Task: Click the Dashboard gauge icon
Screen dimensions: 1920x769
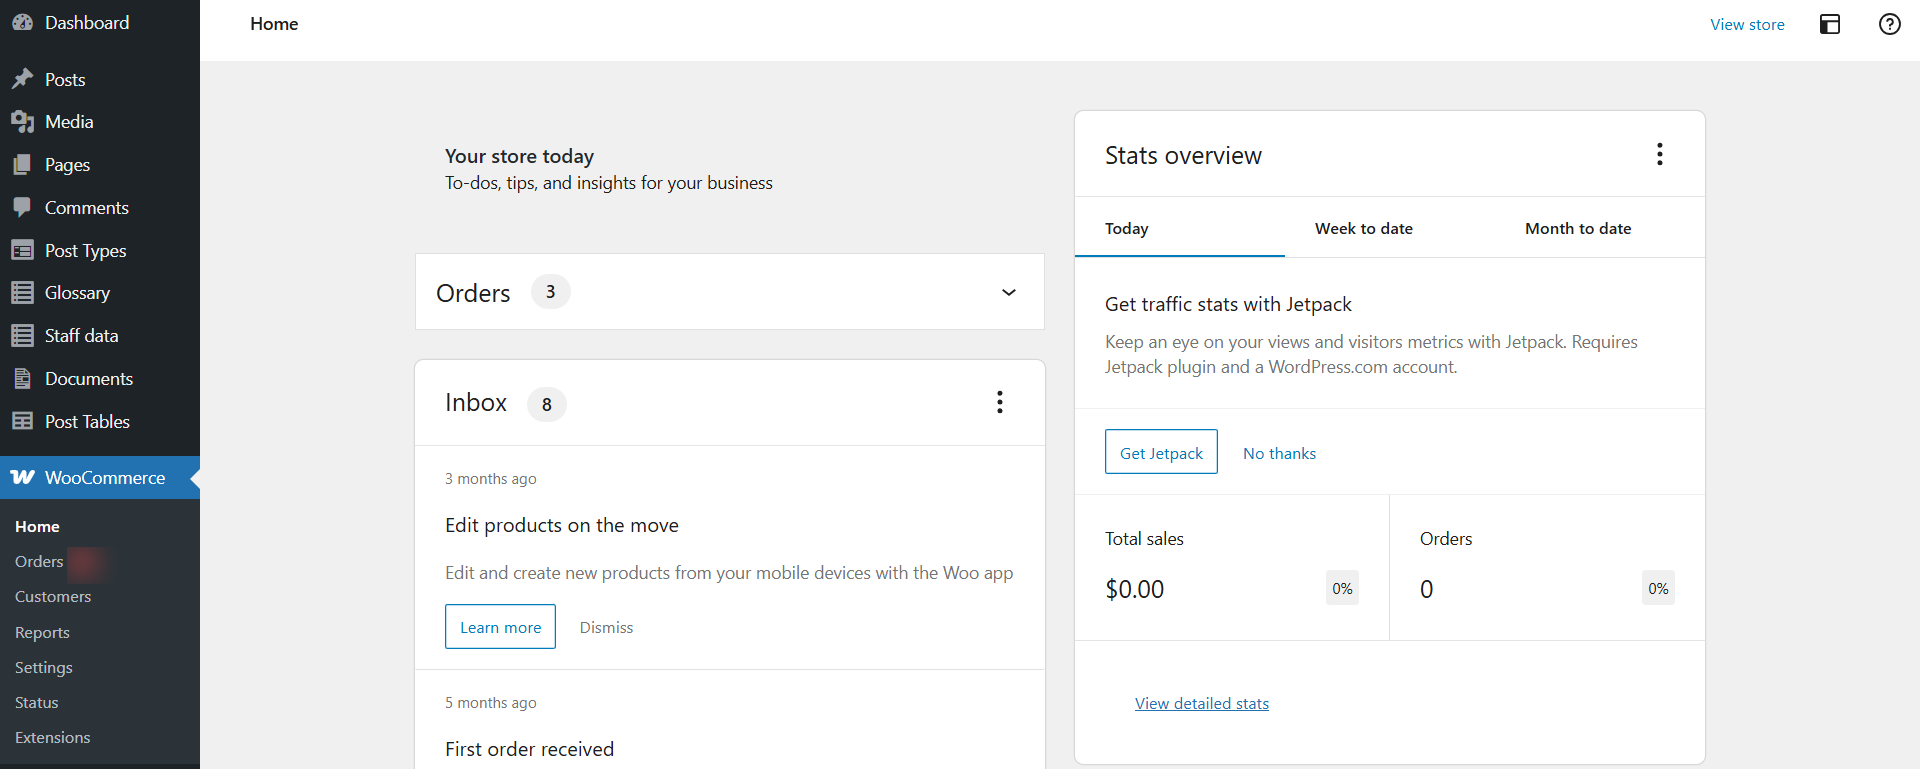Action: point(22,22)
